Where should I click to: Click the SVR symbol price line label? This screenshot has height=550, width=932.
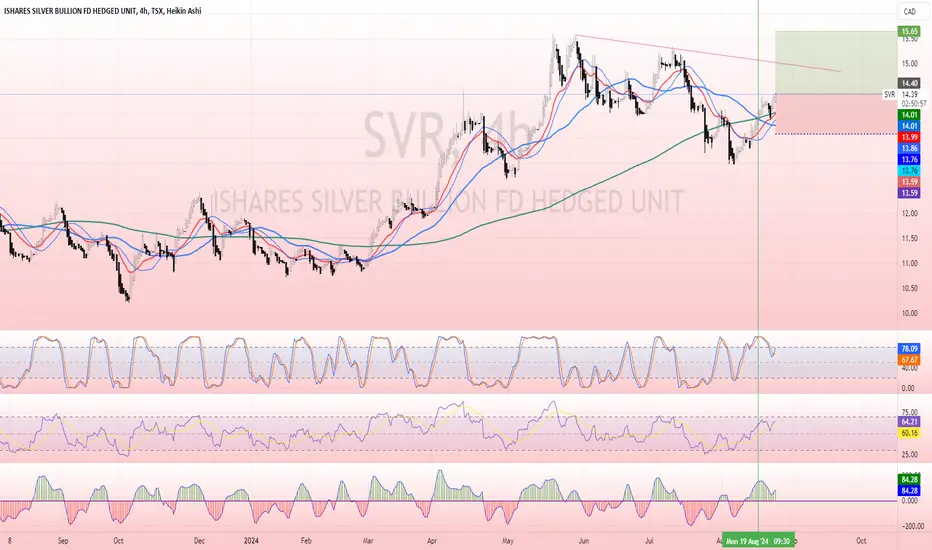(890, 95)
